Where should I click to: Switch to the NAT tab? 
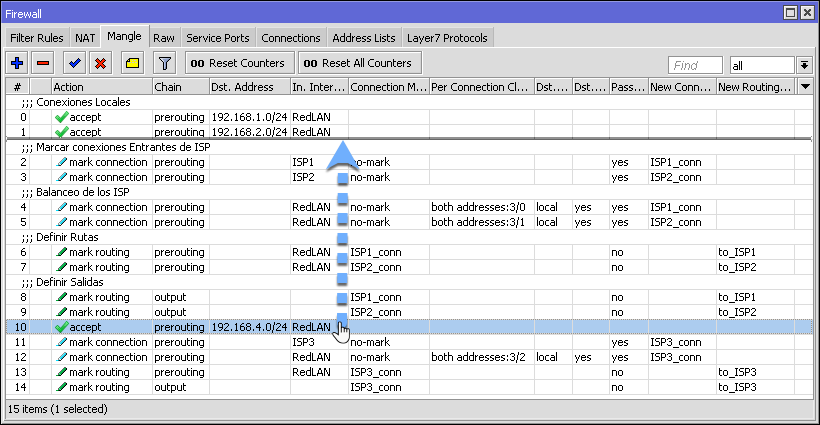(x=85, y=38)
